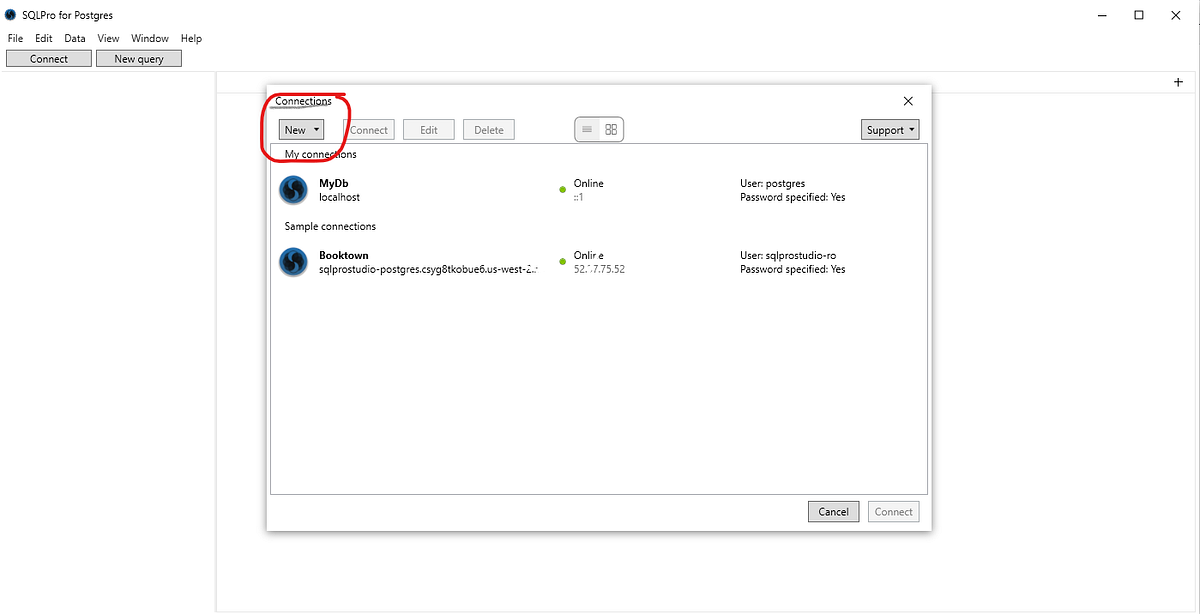
Task: Select the MyDb database connection icon
Action: point(292,189)
